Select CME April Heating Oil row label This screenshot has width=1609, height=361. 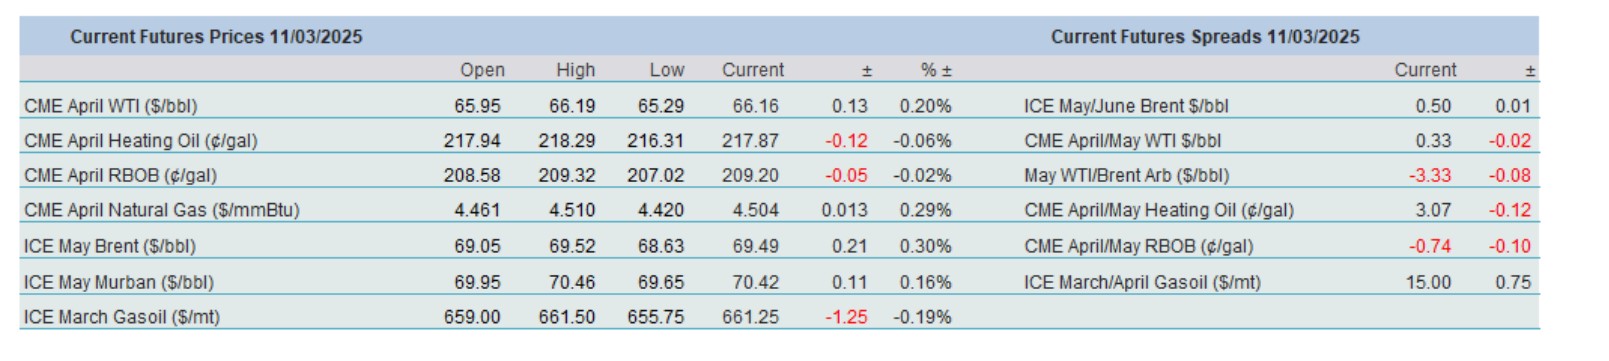(141, 141)
